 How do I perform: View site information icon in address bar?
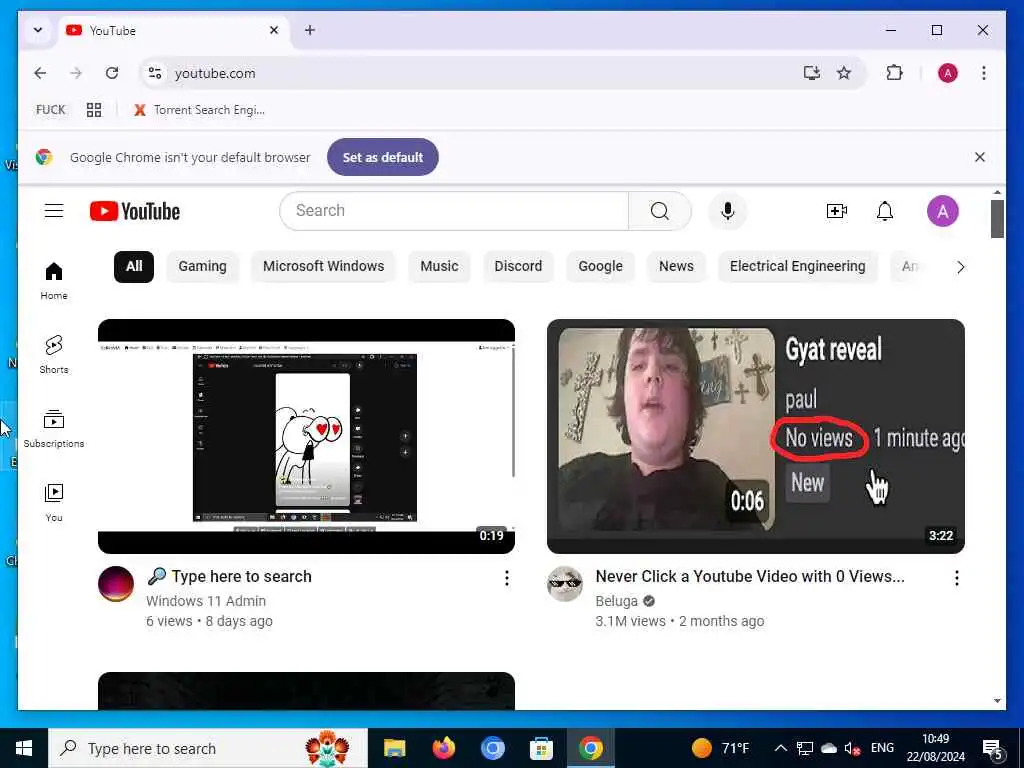pyautogui.click(x=155, y=73)
